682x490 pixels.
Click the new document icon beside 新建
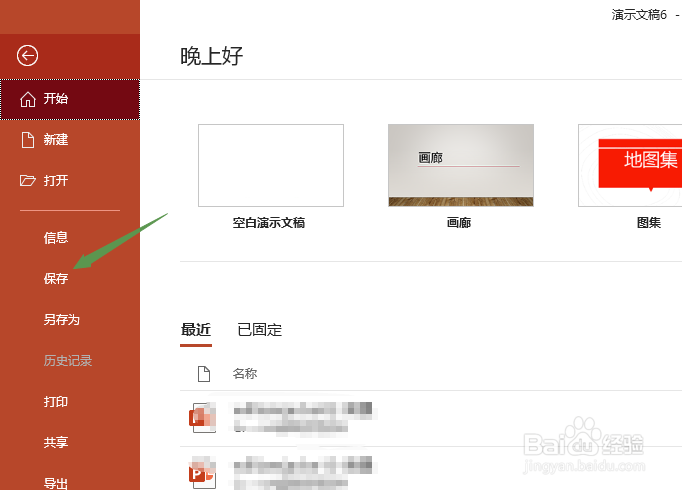click(28, 140)
